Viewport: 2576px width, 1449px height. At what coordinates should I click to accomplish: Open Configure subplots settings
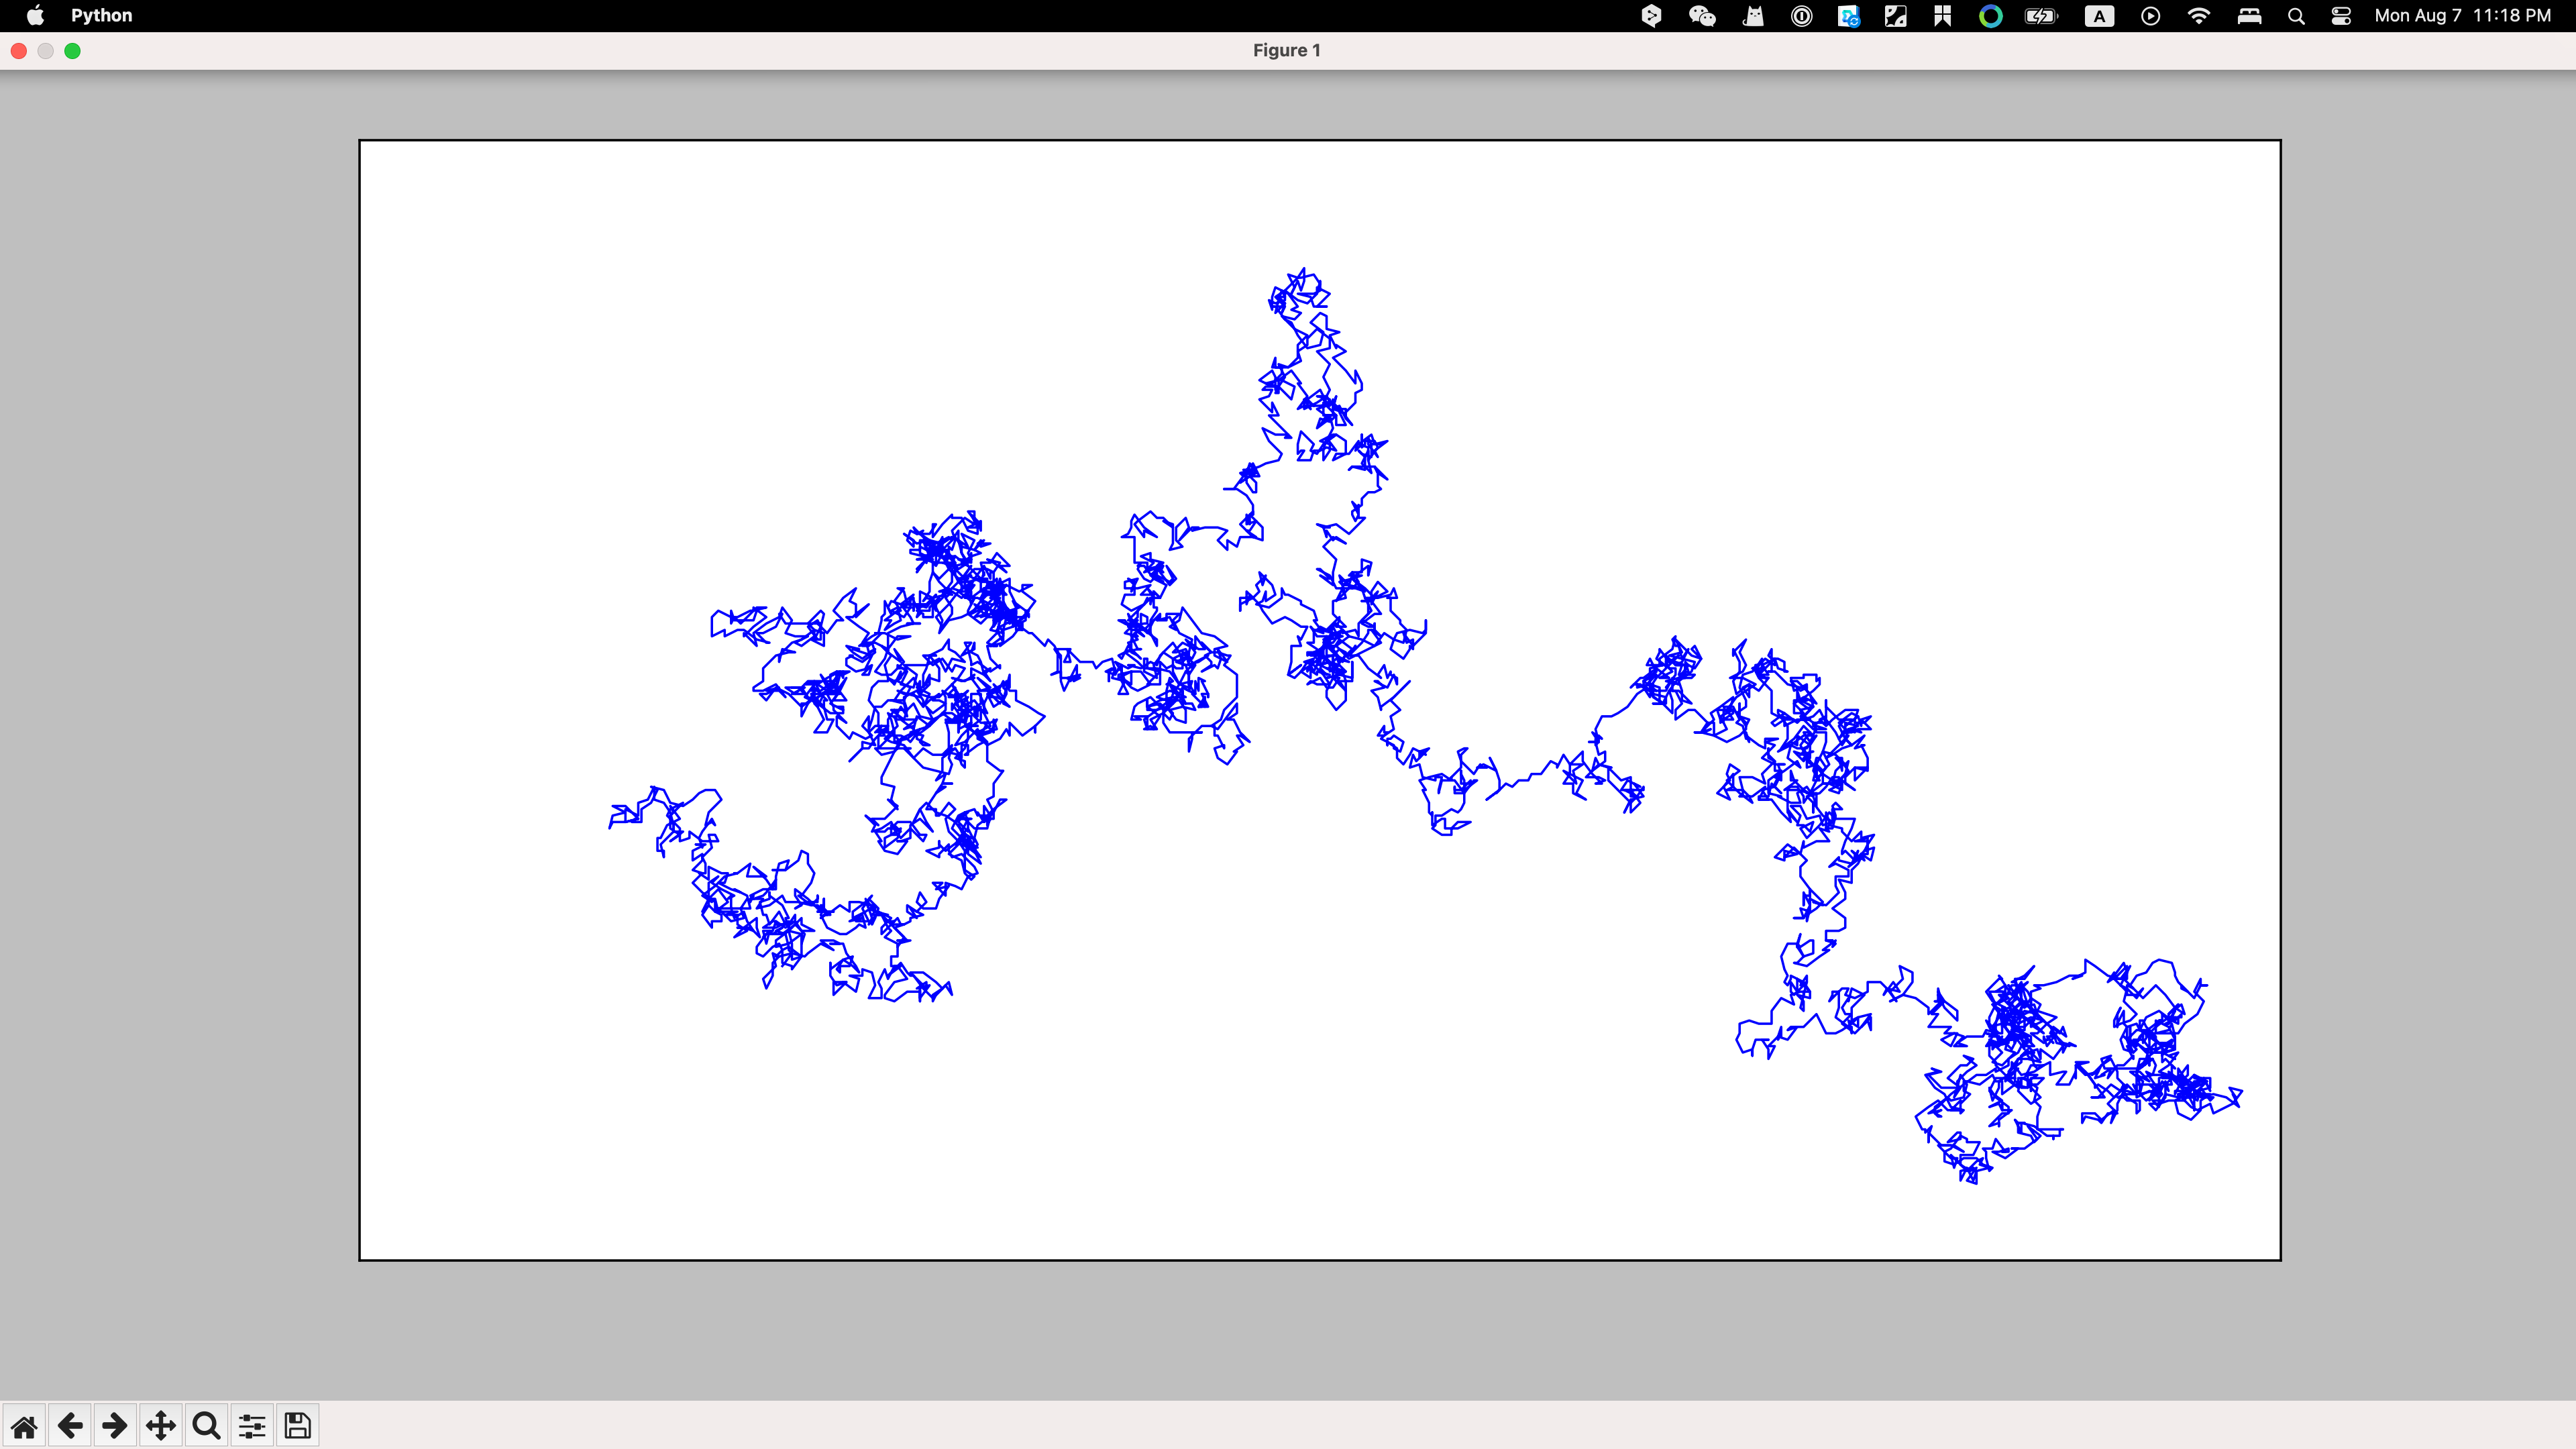coord(252,1425)
